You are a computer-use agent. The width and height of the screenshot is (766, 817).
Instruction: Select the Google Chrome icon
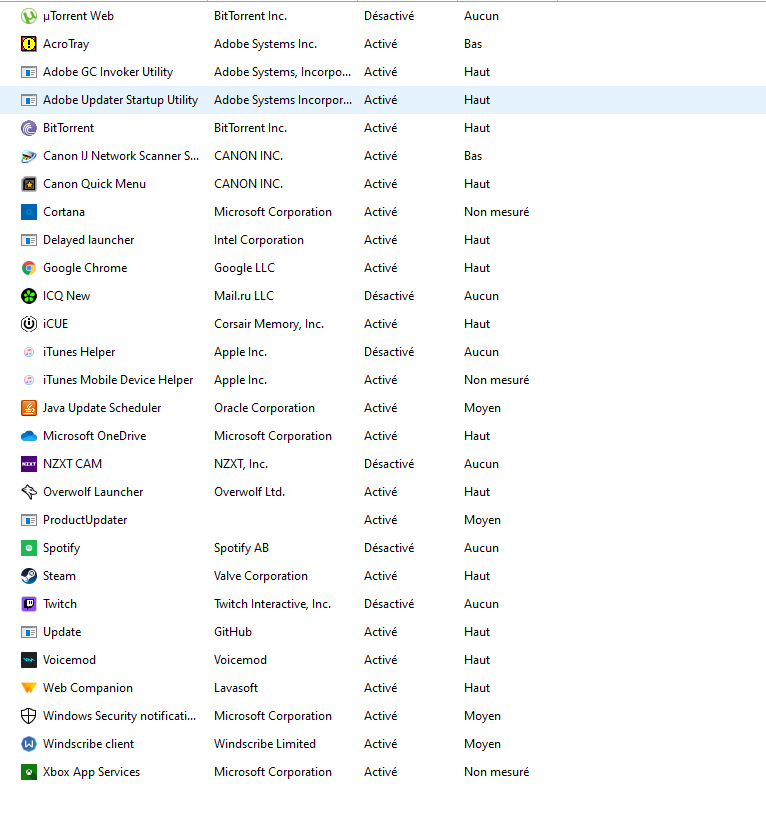pos(28,268)
